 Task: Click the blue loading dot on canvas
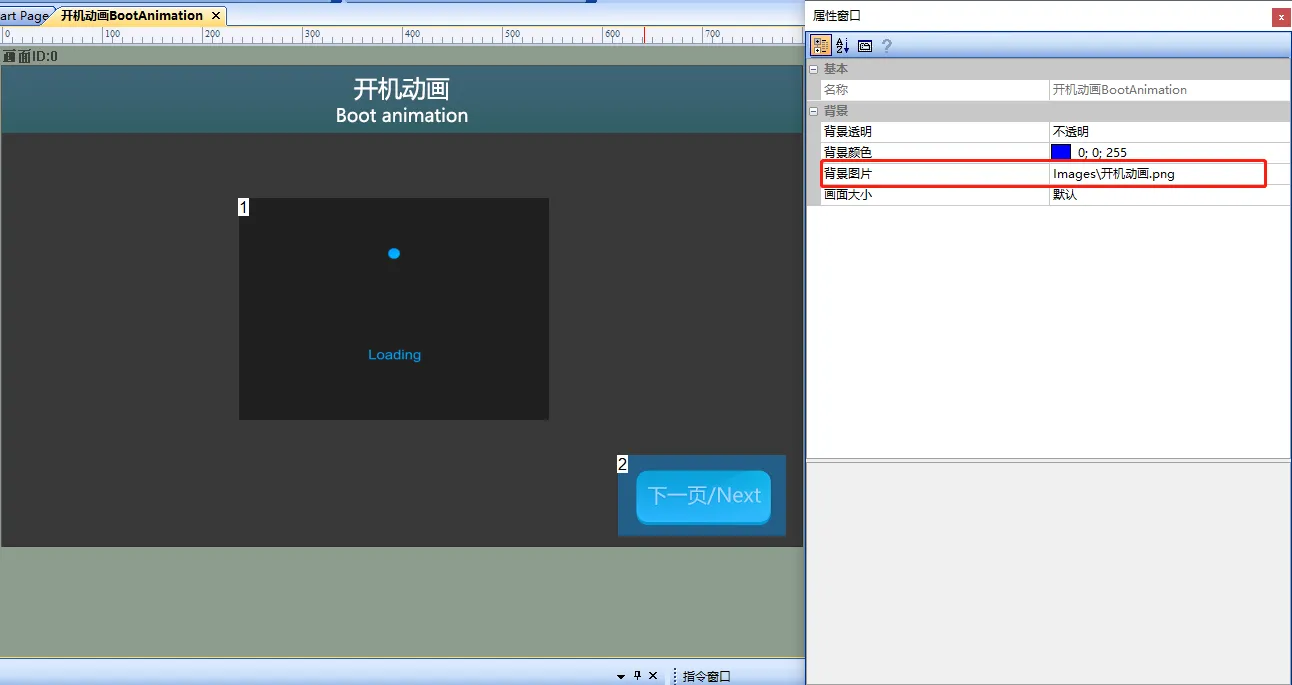coord(394,254)
